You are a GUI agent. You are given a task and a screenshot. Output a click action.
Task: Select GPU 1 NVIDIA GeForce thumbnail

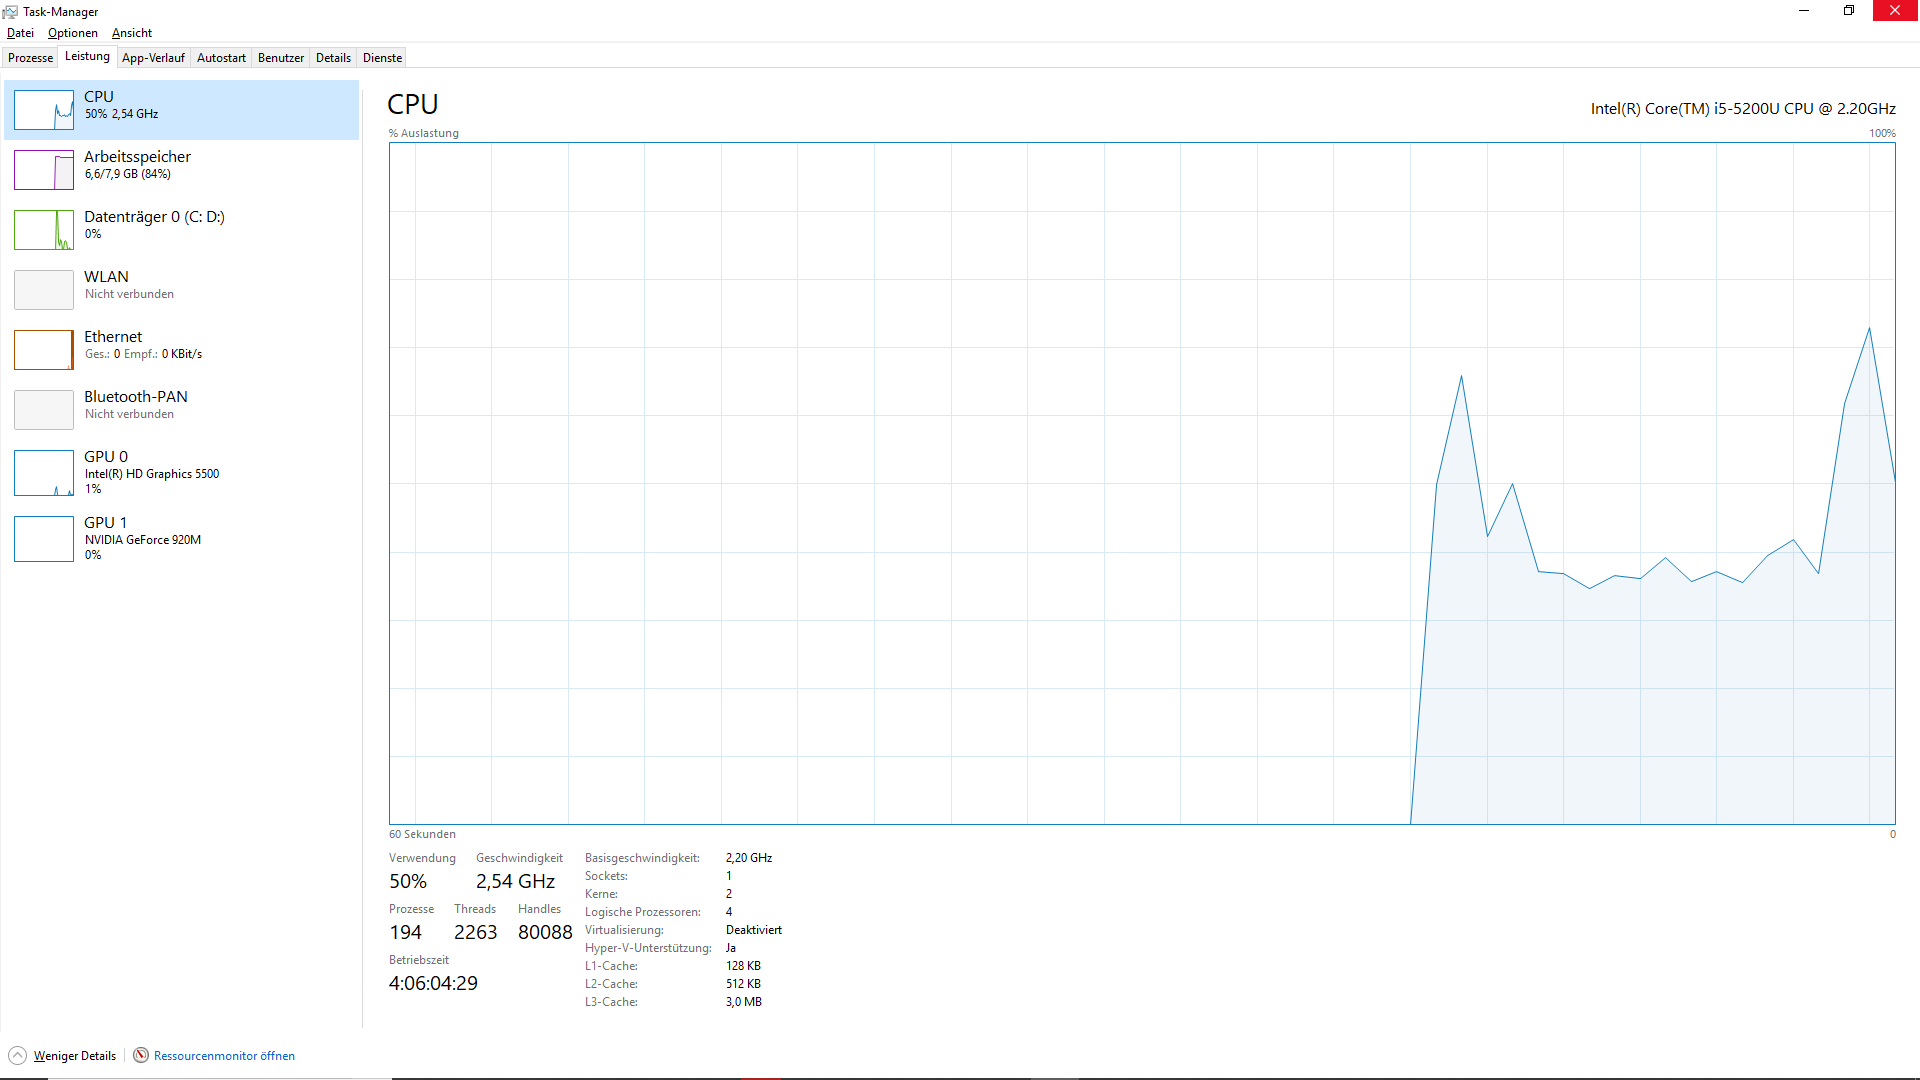coord(44,539)
